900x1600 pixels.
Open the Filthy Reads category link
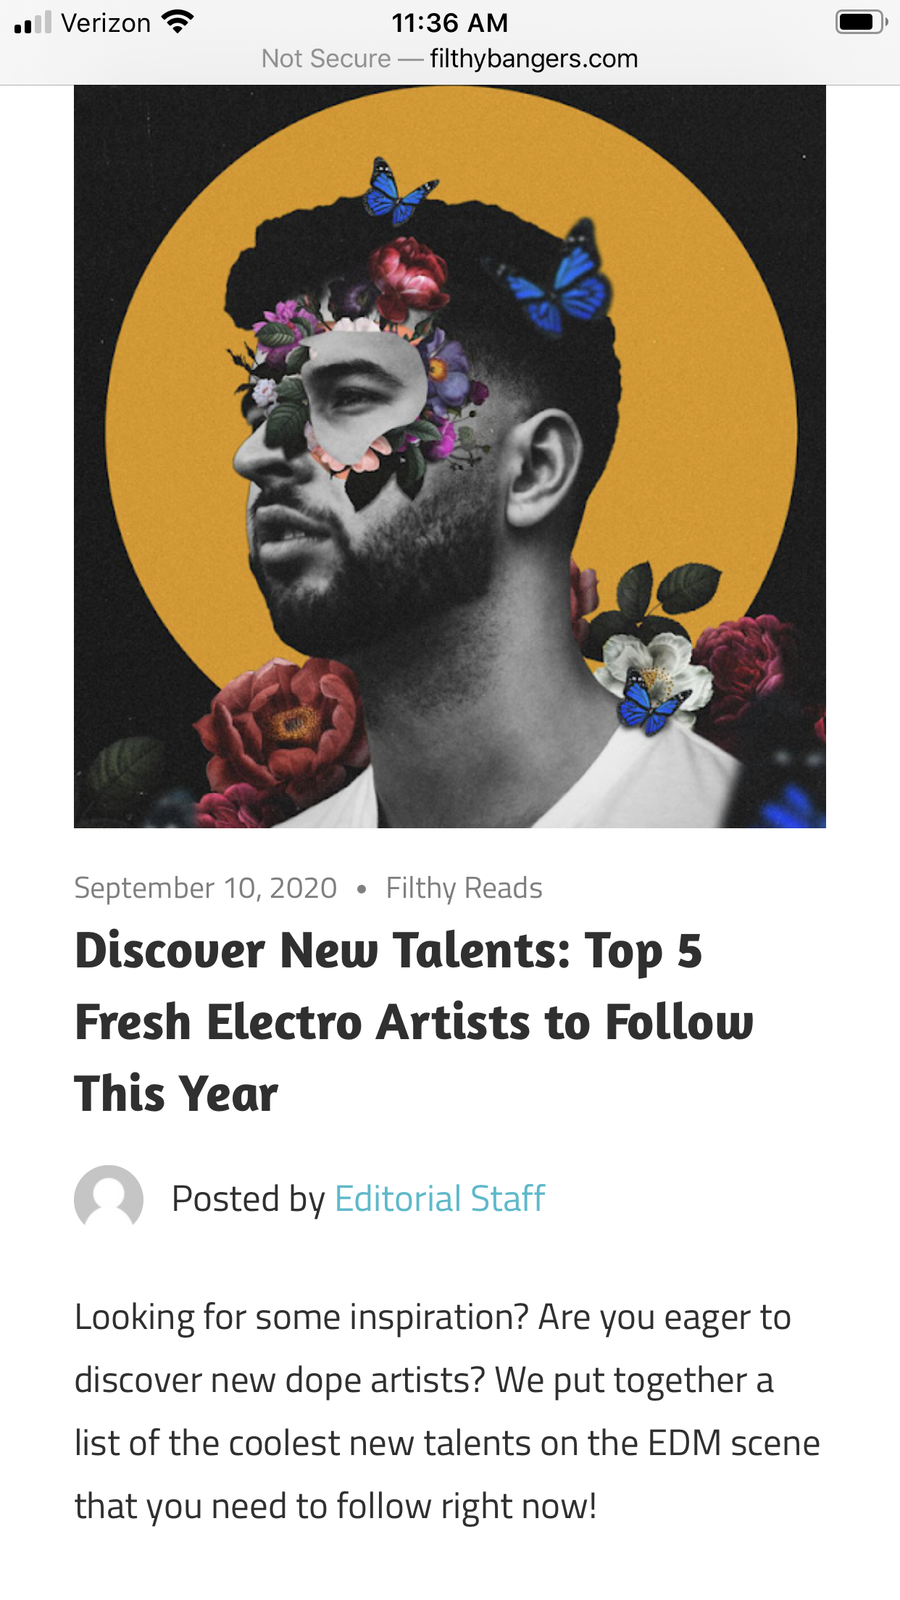[464, 888]
